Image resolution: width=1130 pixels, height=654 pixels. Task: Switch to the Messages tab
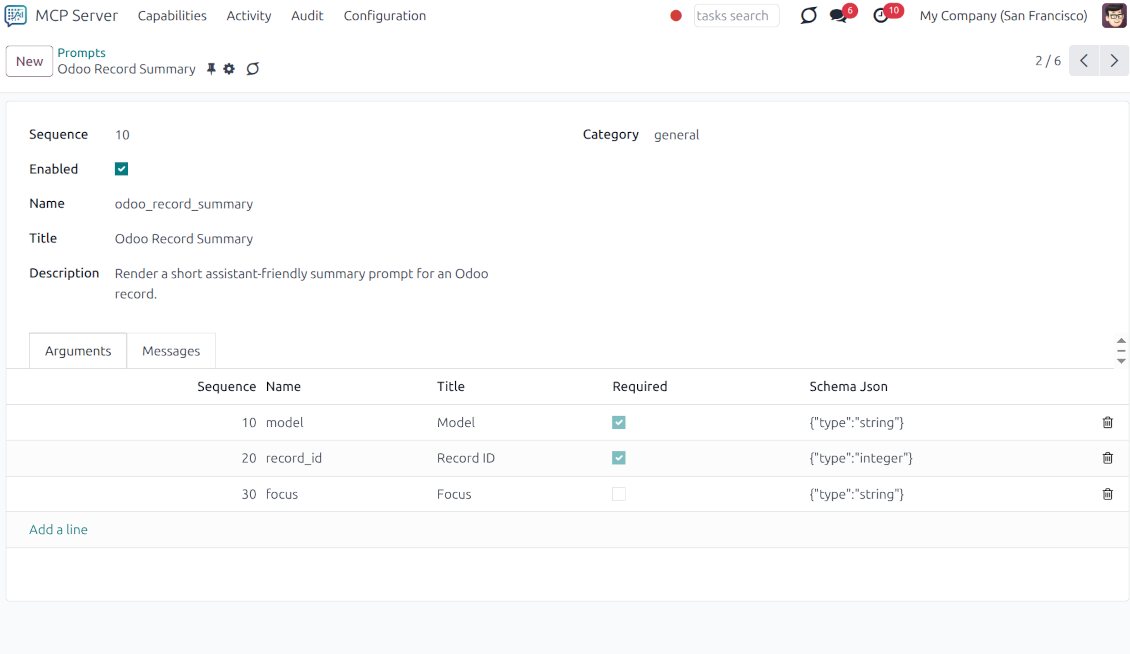pos(171,350)
